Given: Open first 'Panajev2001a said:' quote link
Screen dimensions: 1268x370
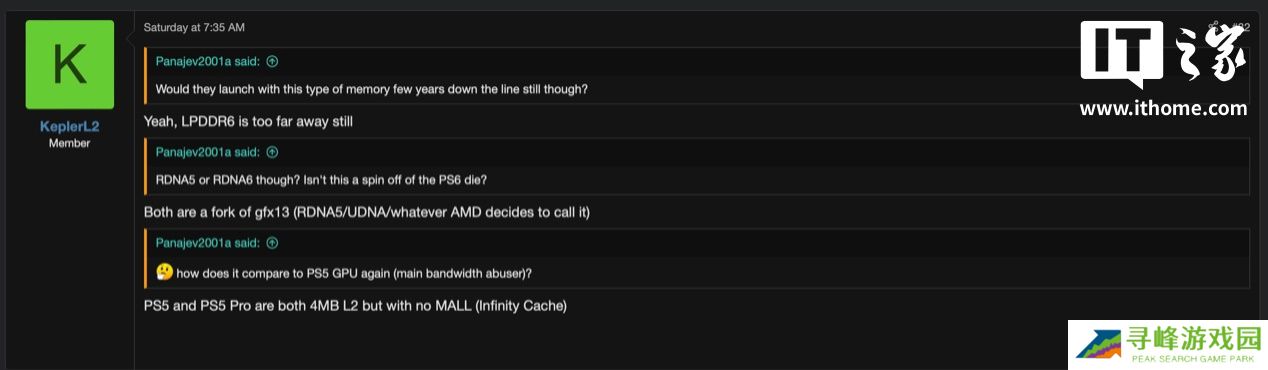Looking at the screenshot, I should (x=208, y=61).
